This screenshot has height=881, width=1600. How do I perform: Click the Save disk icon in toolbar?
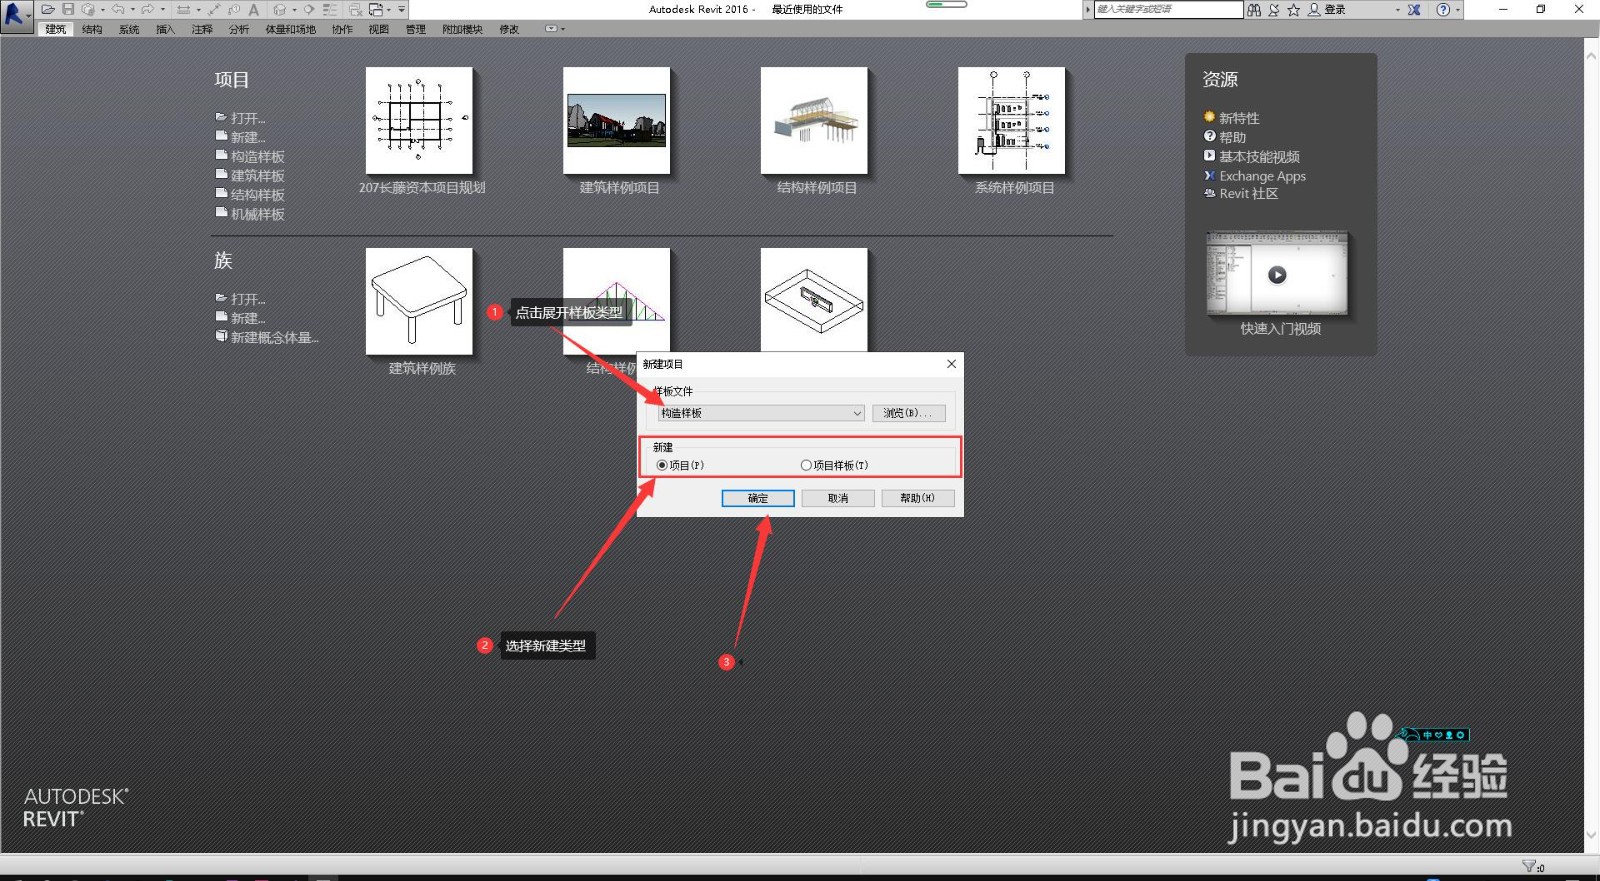[x=68, y=9]
